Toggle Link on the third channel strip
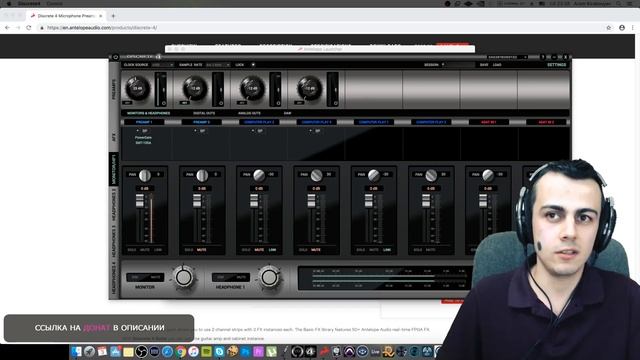 [x=272, y=250]
